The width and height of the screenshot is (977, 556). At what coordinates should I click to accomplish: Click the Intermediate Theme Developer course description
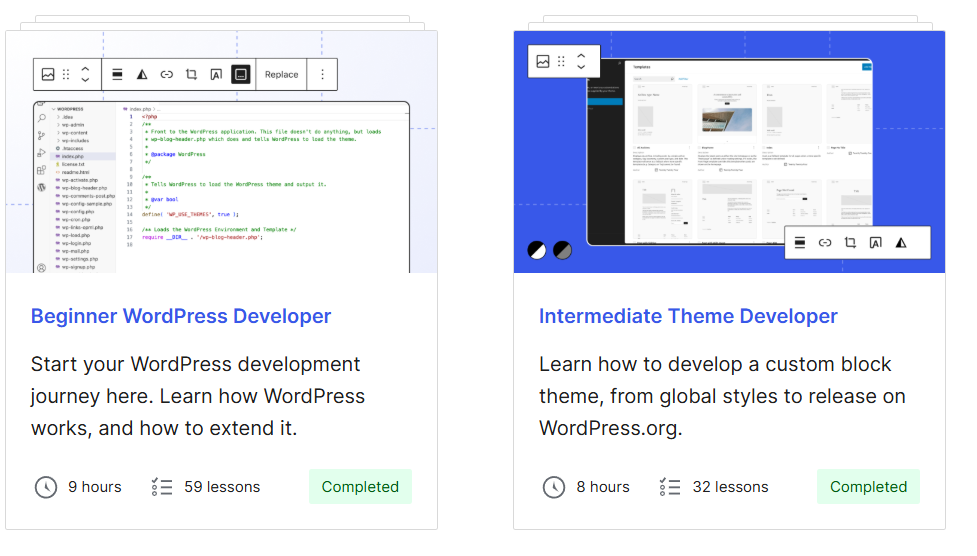pyautogui.click(x=722, y=396)
